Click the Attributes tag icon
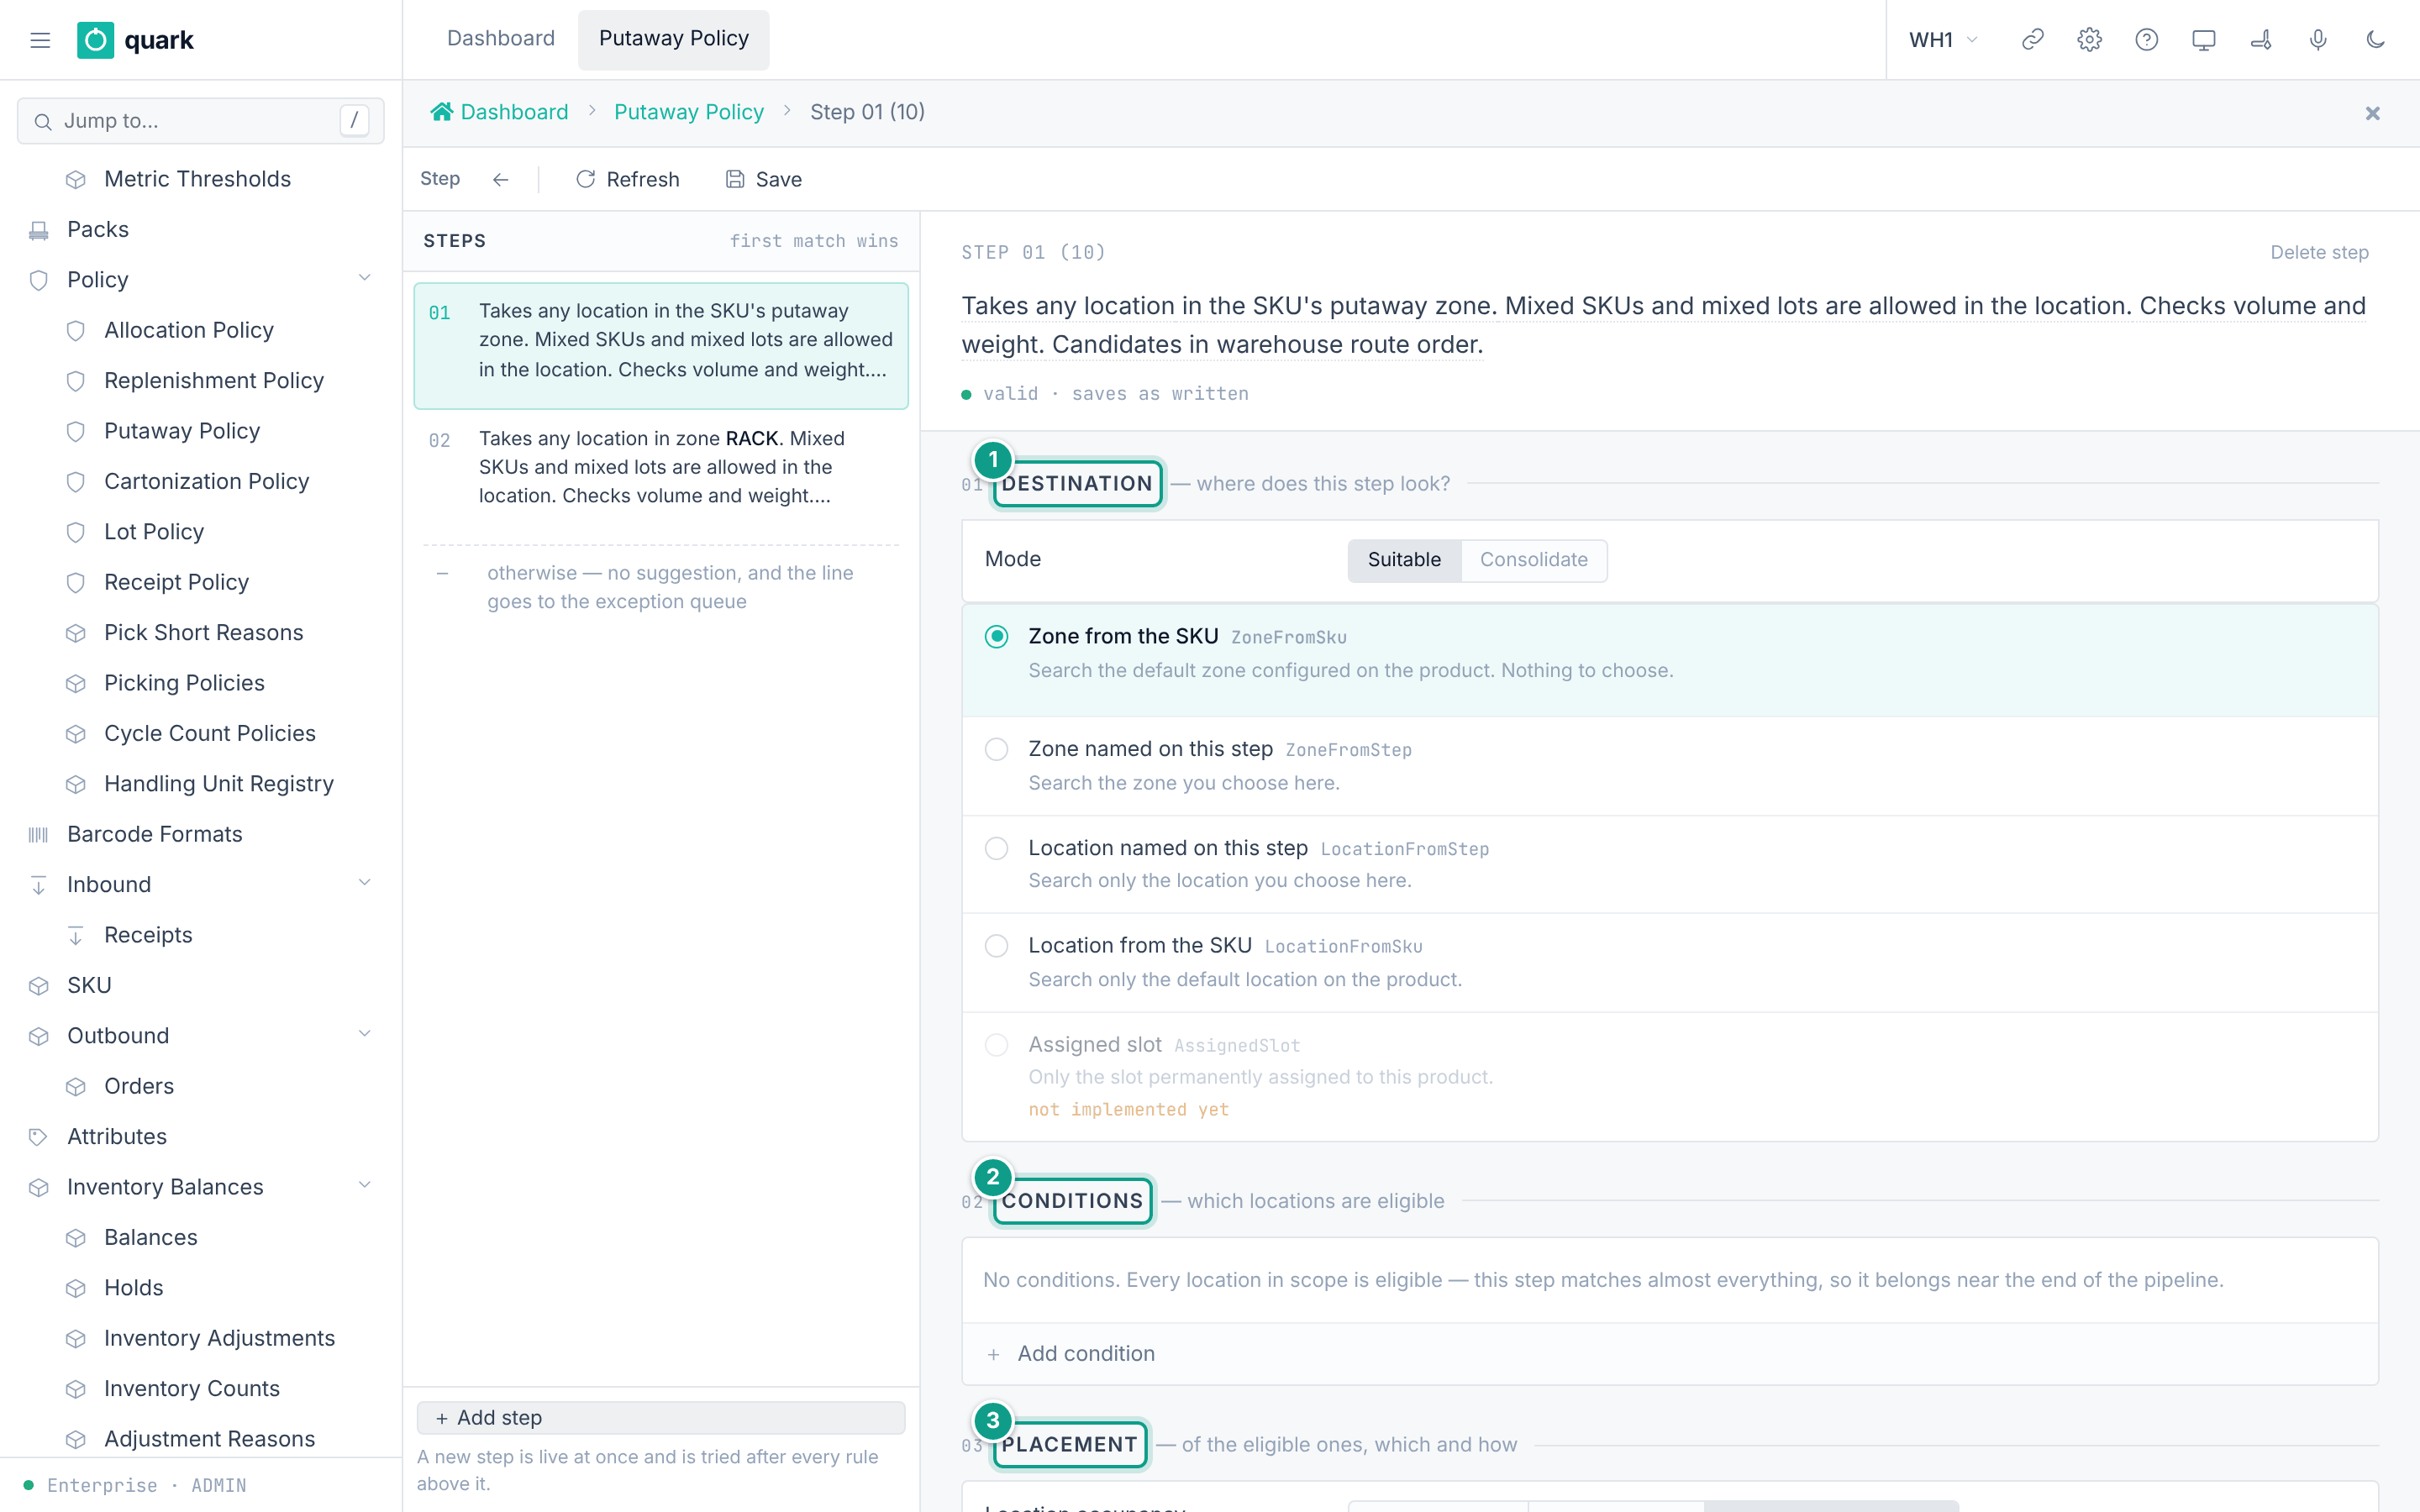The image size is (2420, 1512). coord(39,1137)
